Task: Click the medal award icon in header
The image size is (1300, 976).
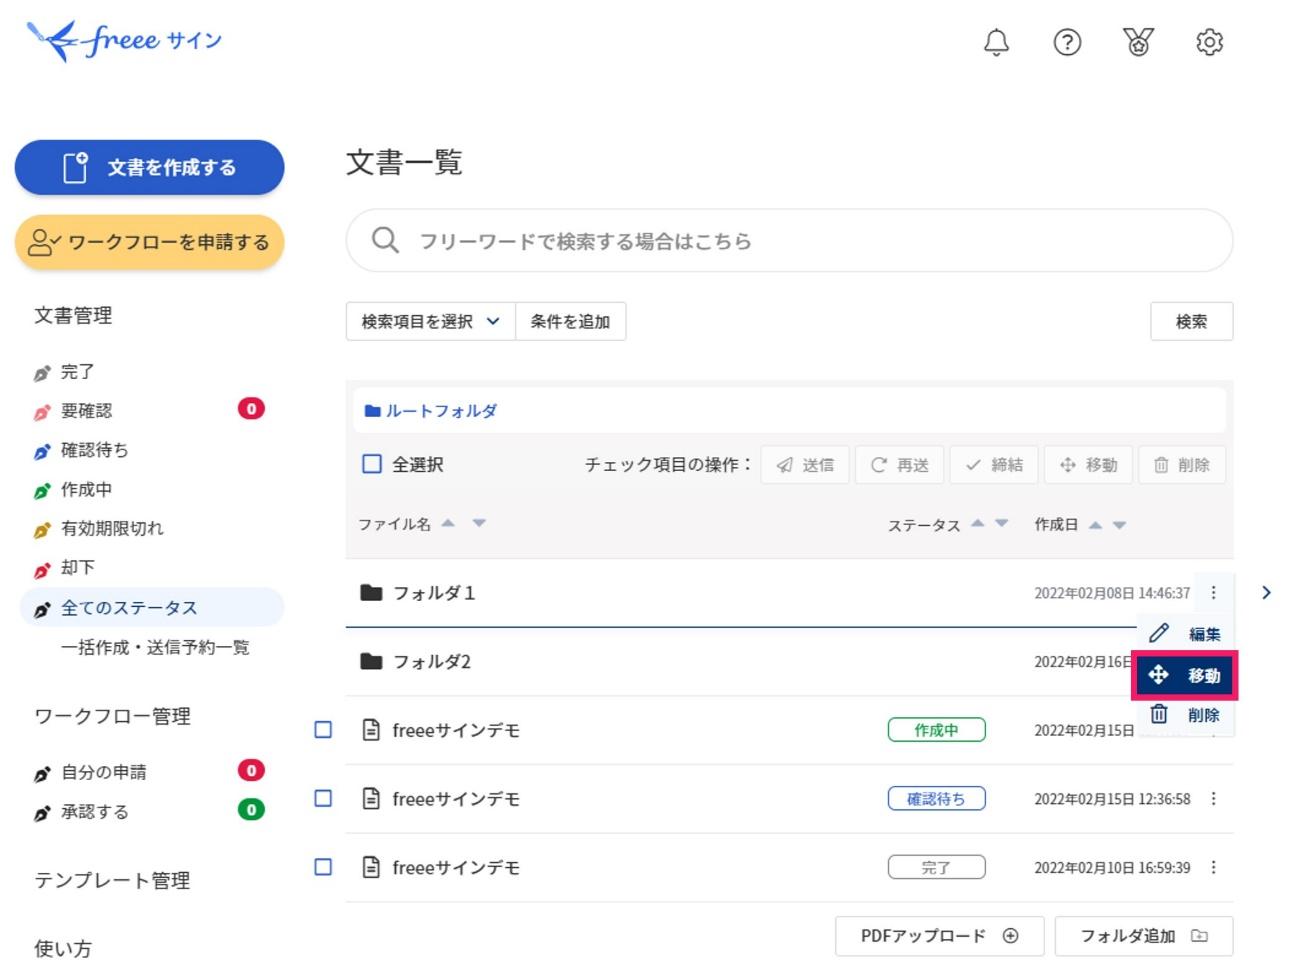Action: click(1138, 42)
